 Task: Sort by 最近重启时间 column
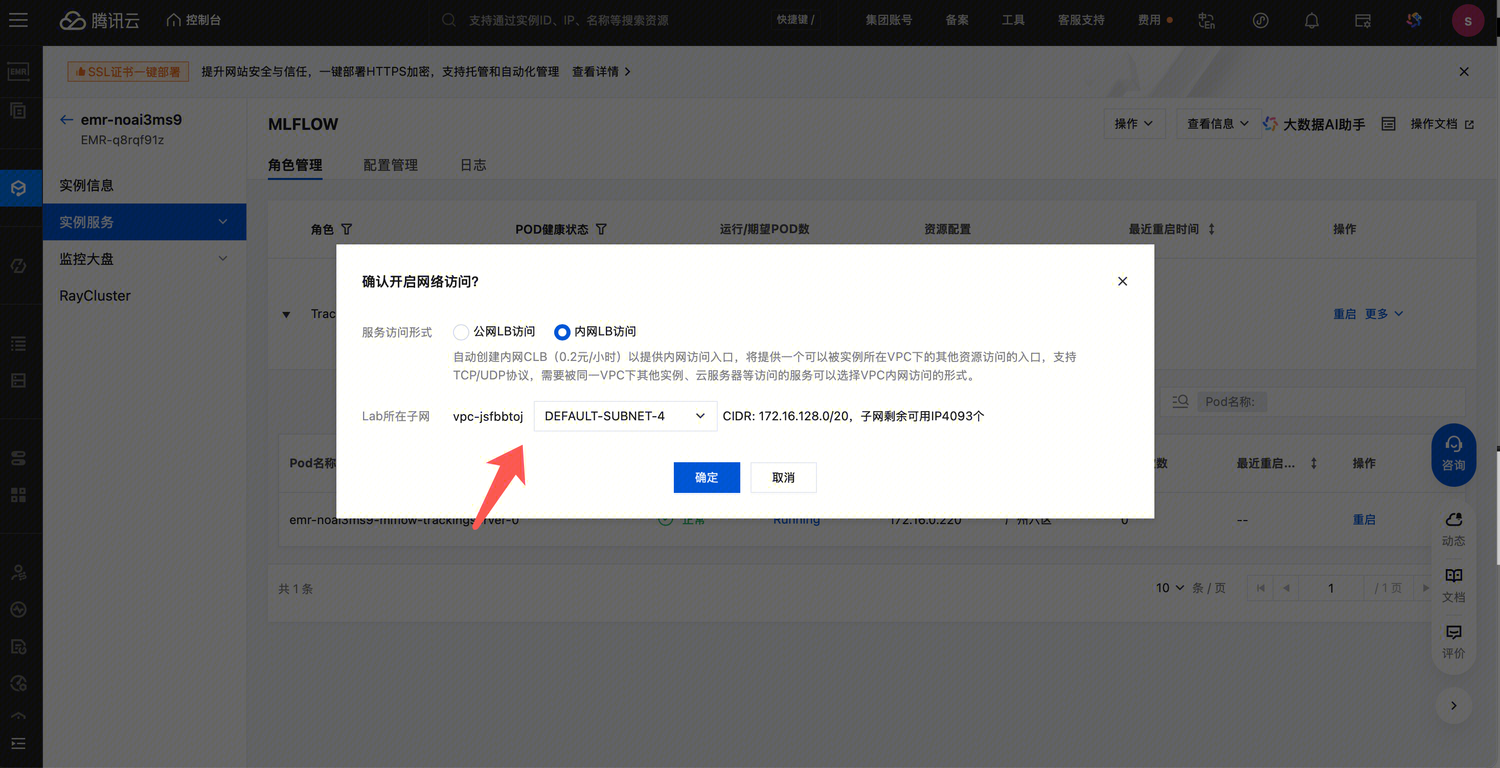[1211, 229]
